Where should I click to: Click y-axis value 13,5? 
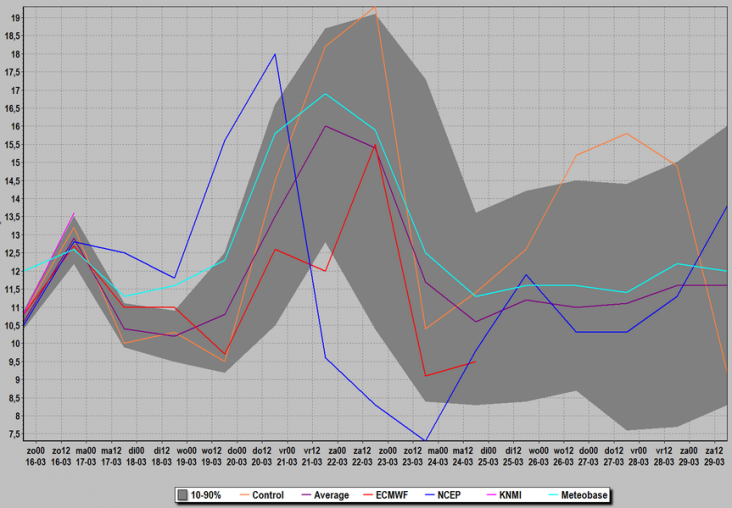point(12,217)
